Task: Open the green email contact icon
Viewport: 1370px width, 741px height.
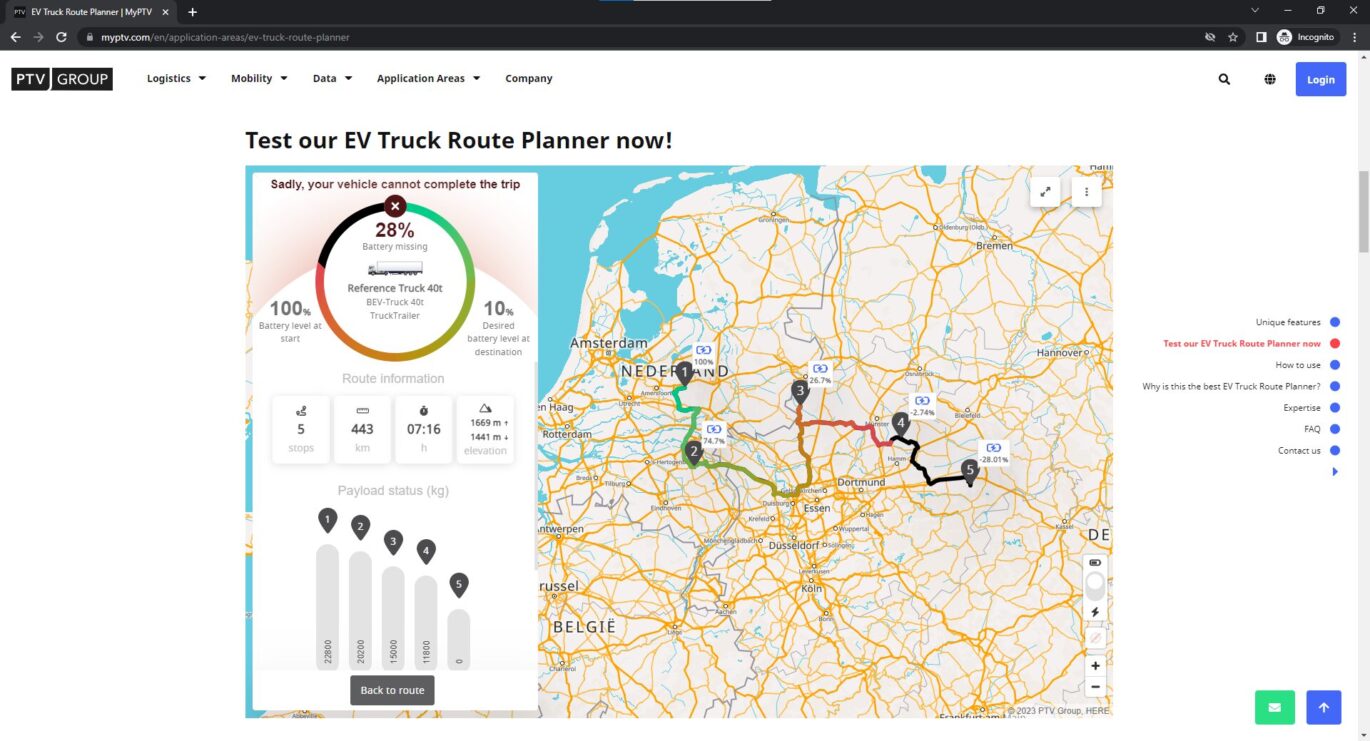Action: click(1274, 707)
